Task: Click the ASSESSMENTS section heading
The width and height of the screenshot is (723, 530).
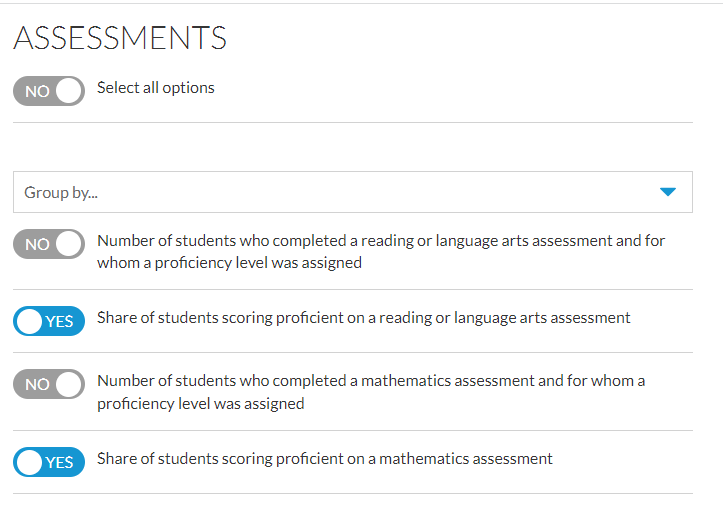Action: (120, 37)
